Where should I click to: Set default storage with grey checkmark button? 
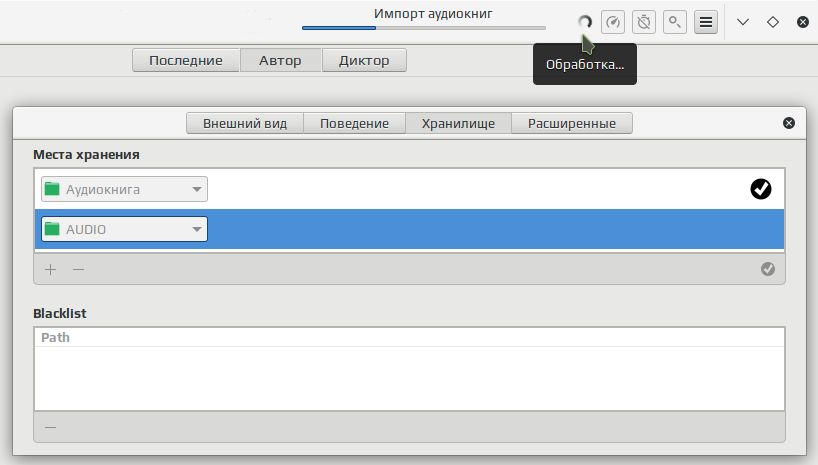point(767,269)
